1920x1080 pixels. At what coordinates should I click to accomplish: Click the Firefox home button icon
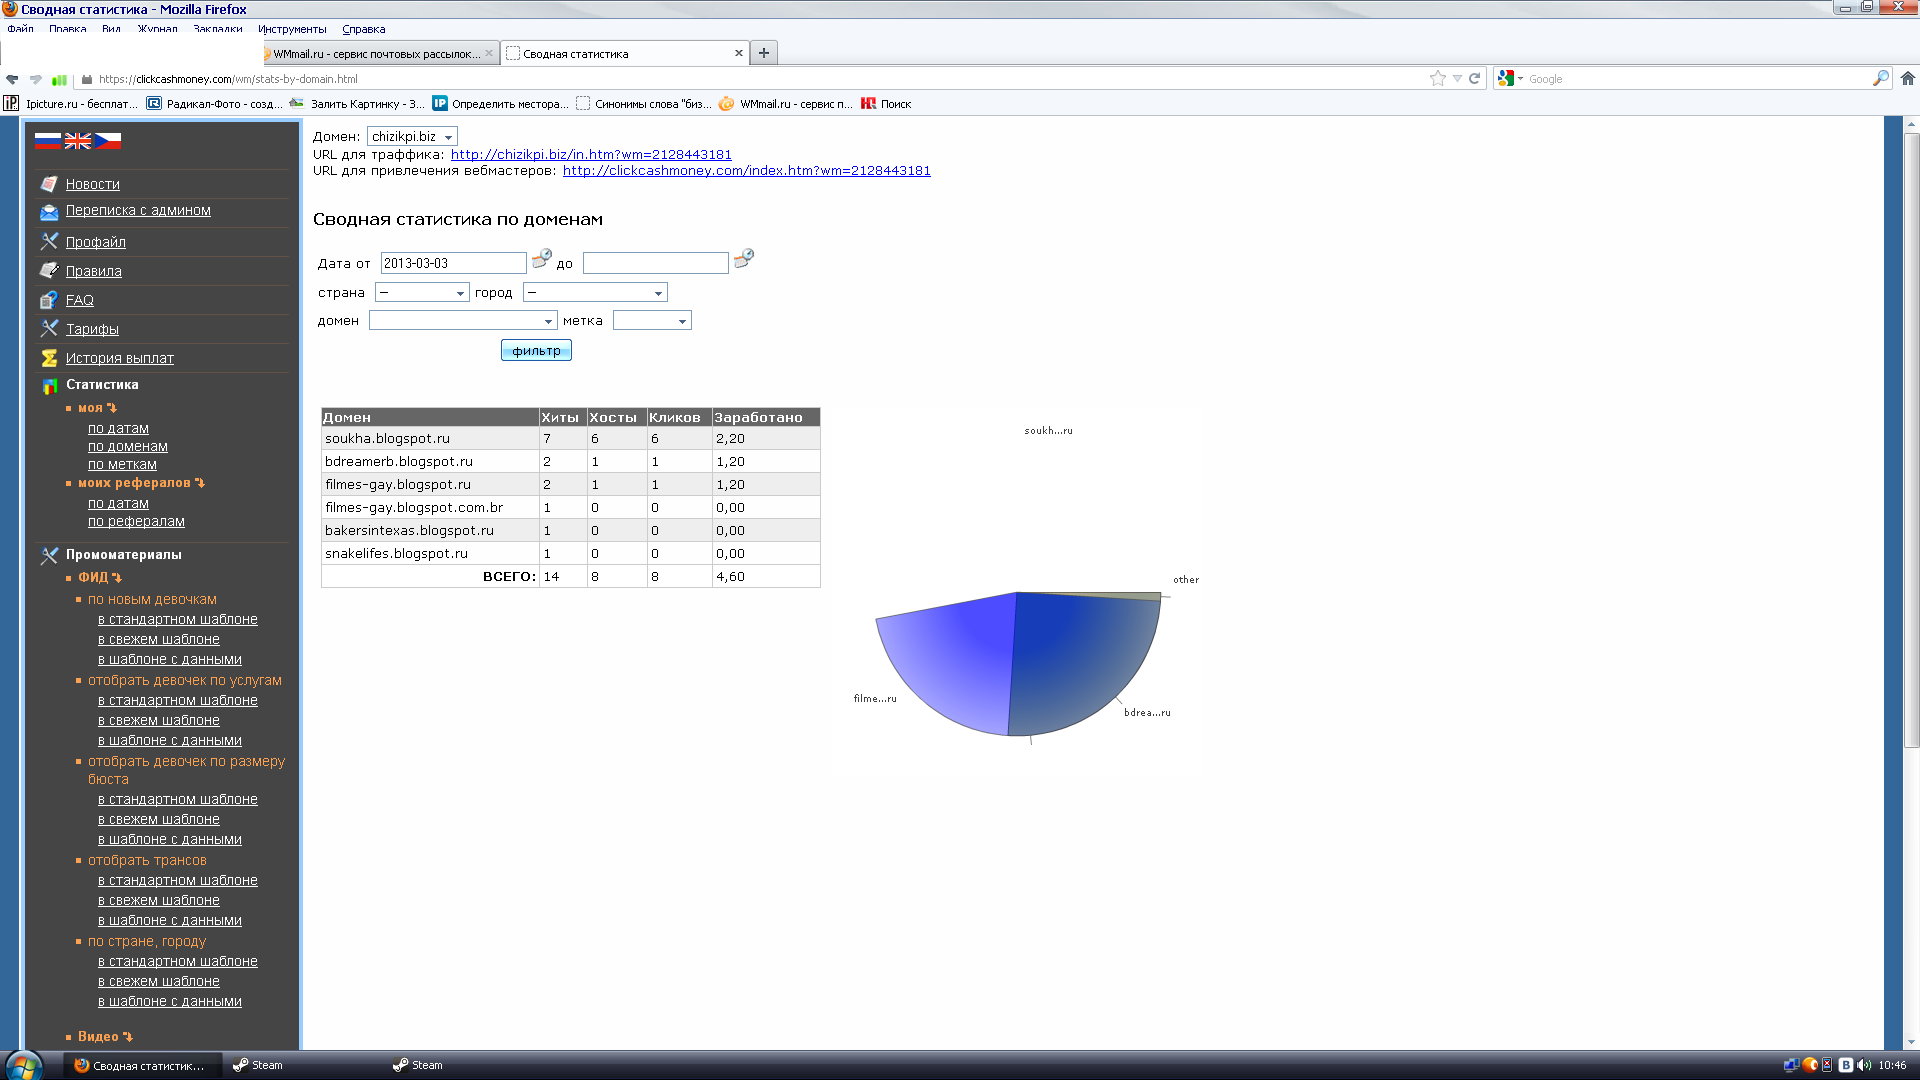coord(1907,78)
